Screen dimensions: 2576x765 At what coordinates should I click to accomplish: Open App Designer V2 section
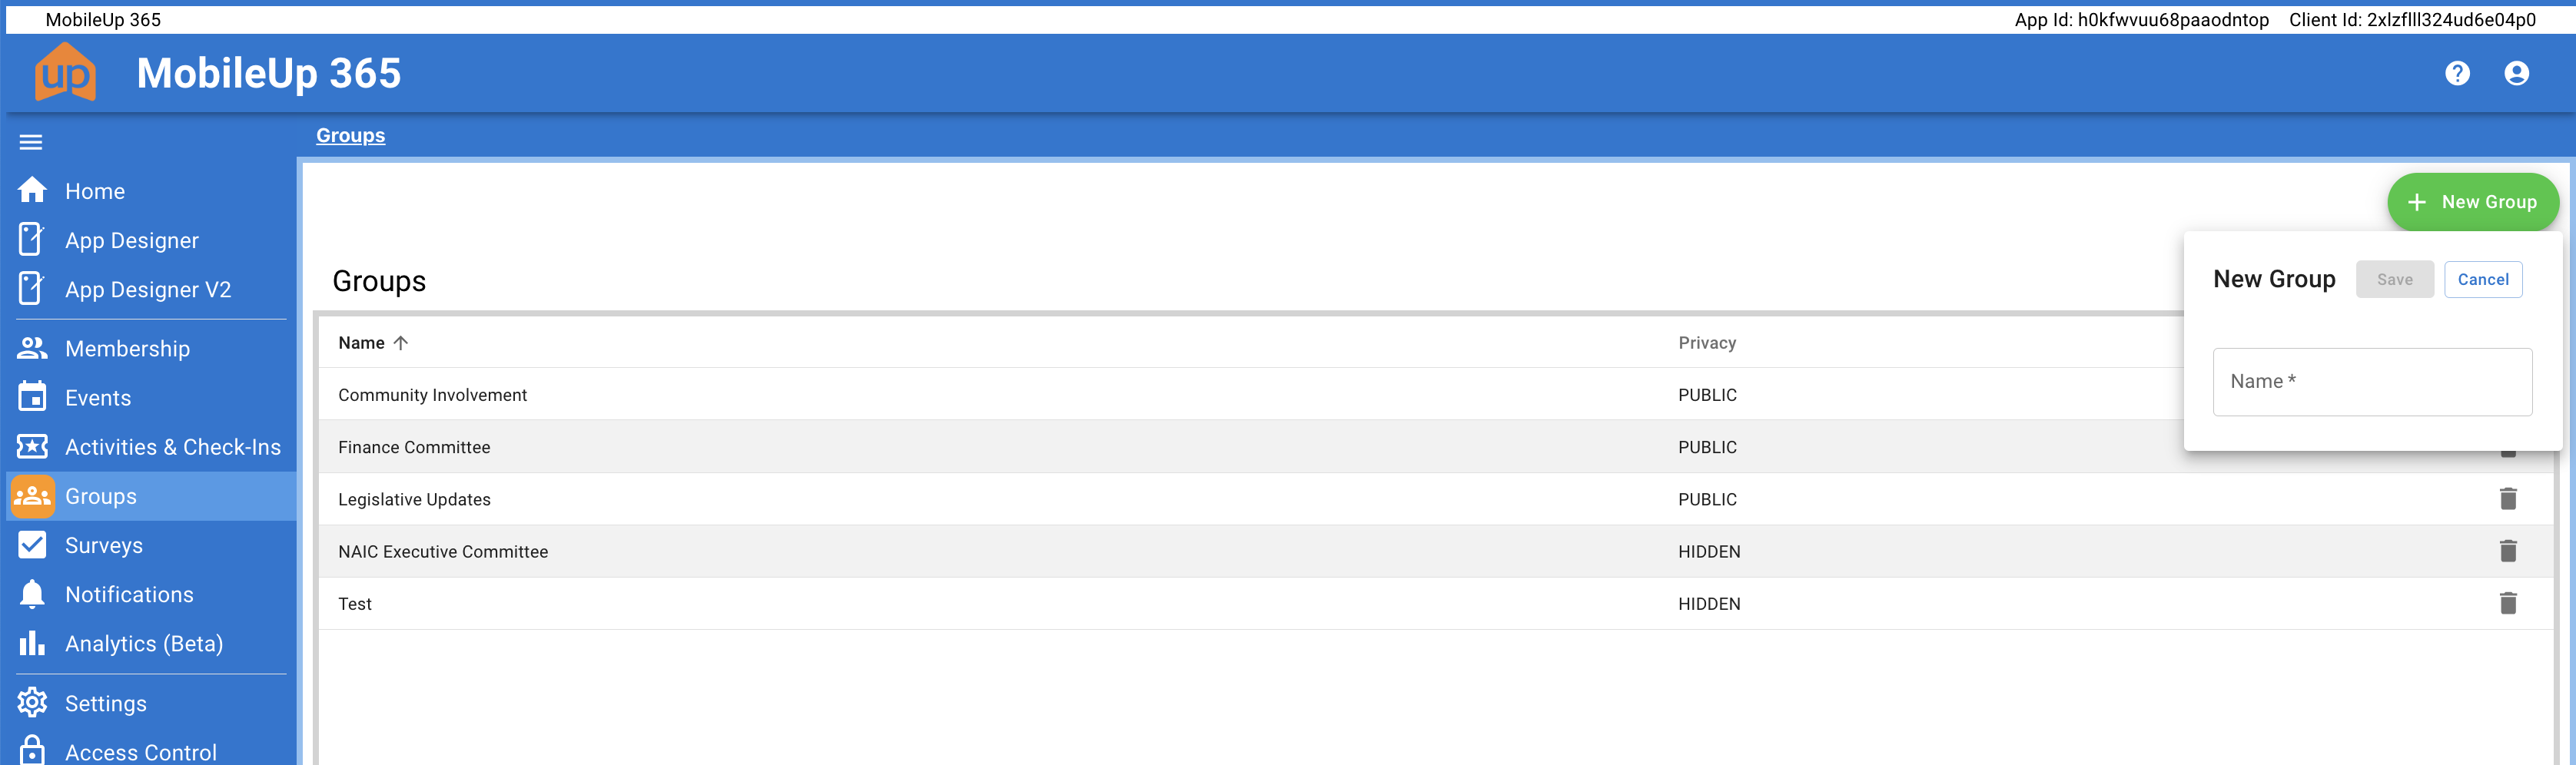pyautogui.click(x=147, y=290)
